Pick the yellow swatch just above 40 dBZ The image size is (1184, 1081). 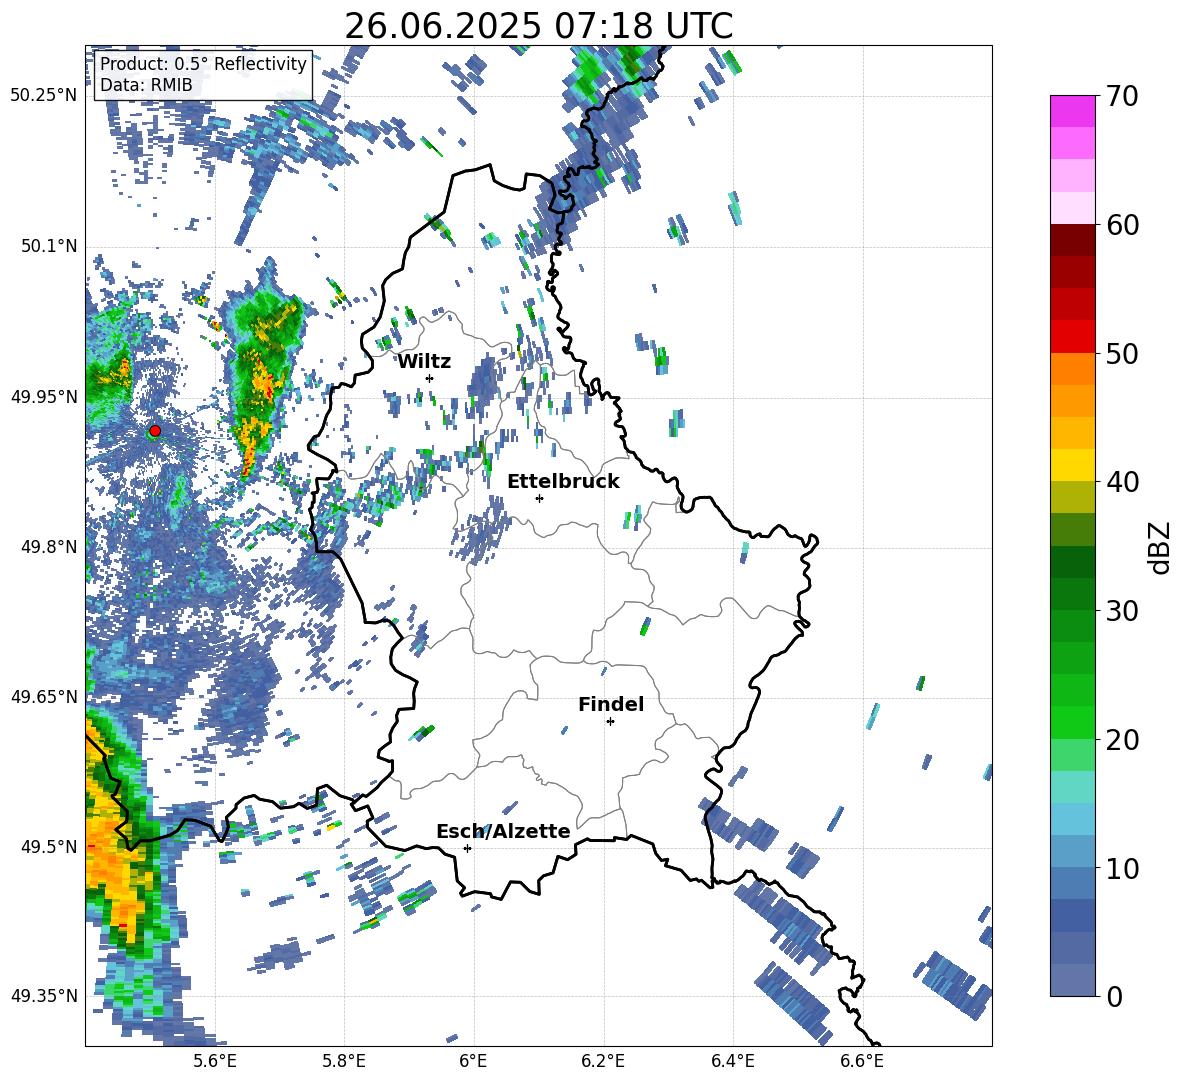[x=1072, y=465]
